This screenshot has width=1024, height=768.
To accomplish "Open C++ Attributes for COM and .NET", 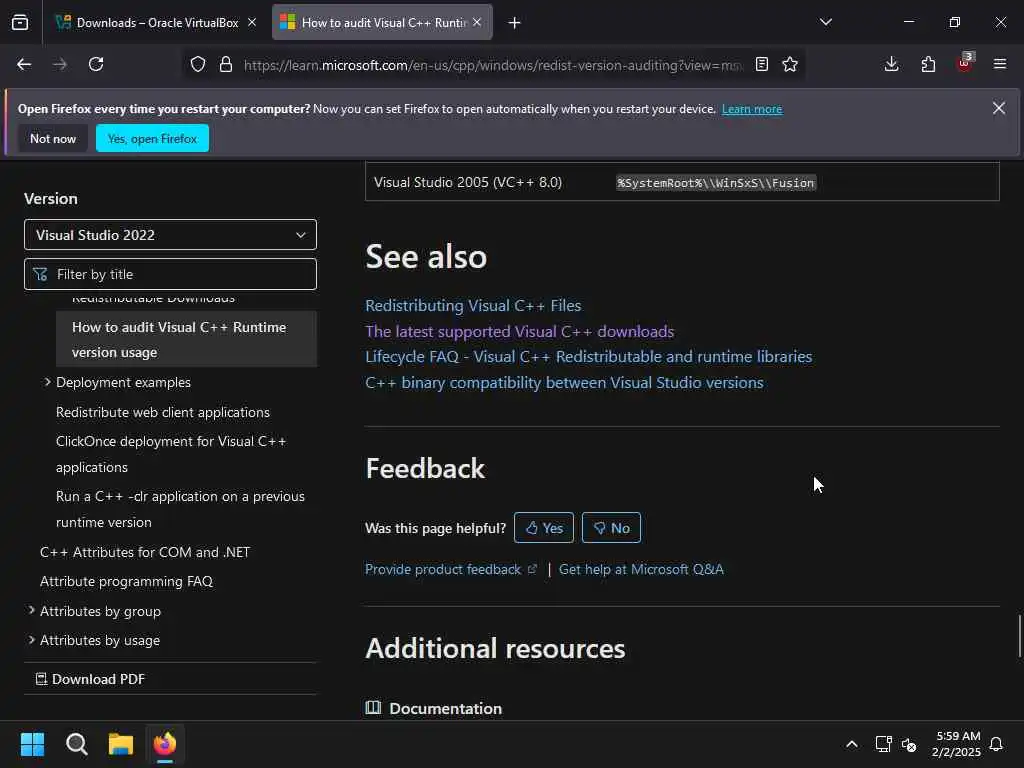I will click(145, 552).
